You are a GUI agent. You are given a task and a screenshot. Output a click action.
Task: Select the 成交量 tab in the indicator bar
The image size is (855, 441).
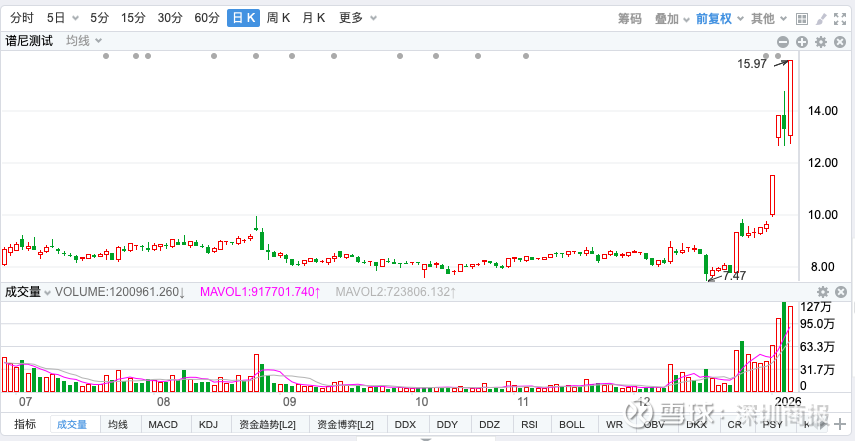[x=72, y=425]
